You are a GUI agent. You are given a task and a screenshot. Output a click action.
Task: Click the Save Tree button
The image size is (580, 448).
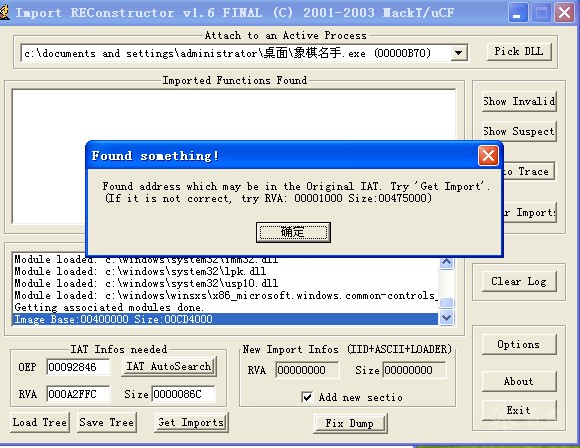(107, 422)
